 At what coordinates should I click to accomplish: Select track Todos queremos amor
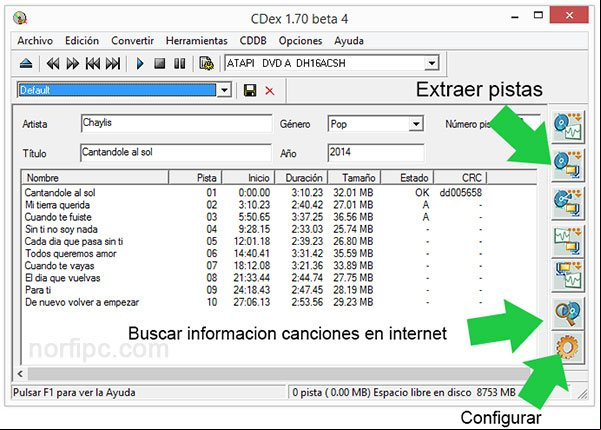tap(71, 254)
